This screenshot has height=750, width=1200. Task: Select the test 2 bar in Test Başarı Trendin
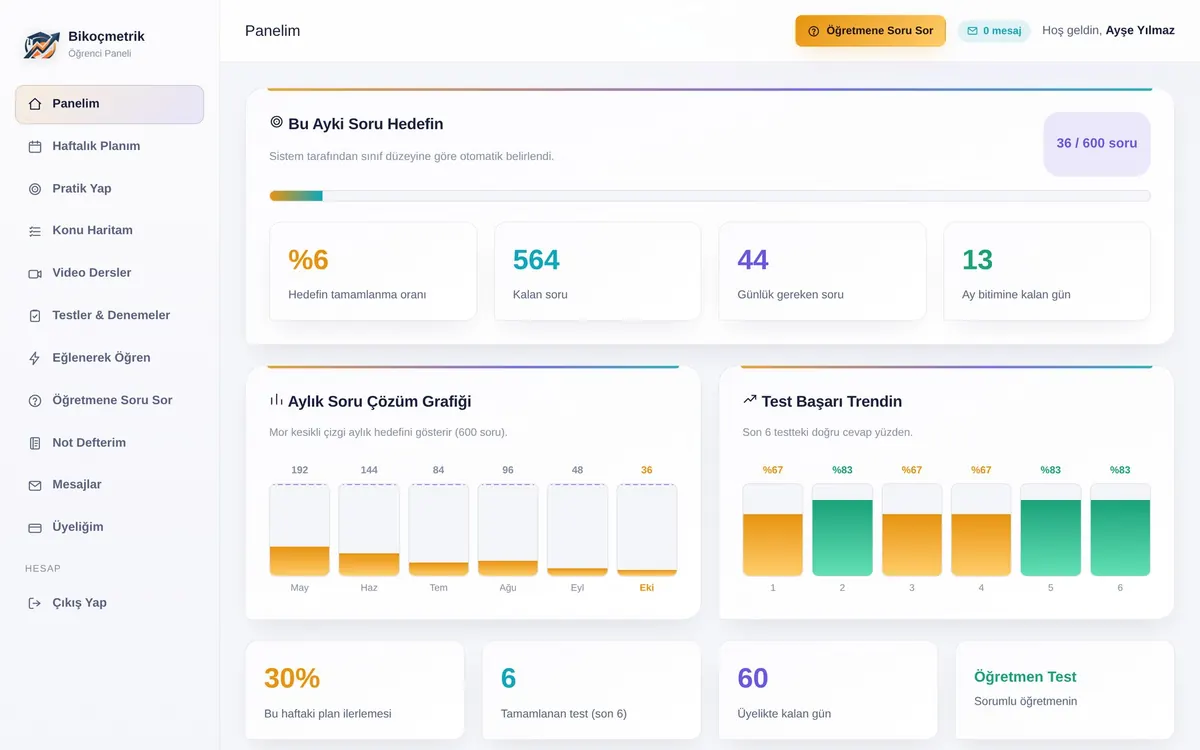point(842,530)
